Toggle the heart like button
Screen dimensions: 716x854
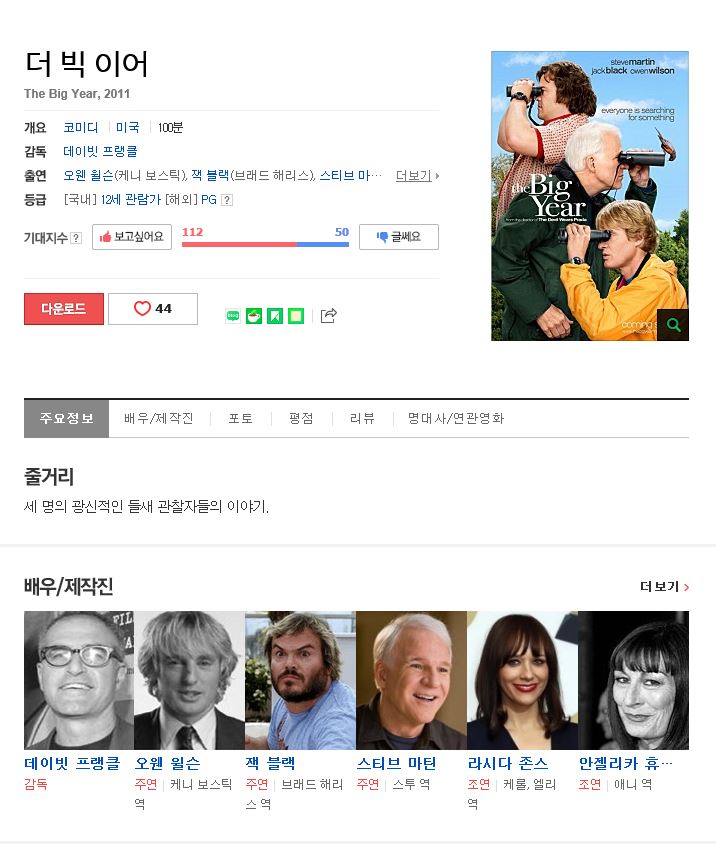[153, 309]
